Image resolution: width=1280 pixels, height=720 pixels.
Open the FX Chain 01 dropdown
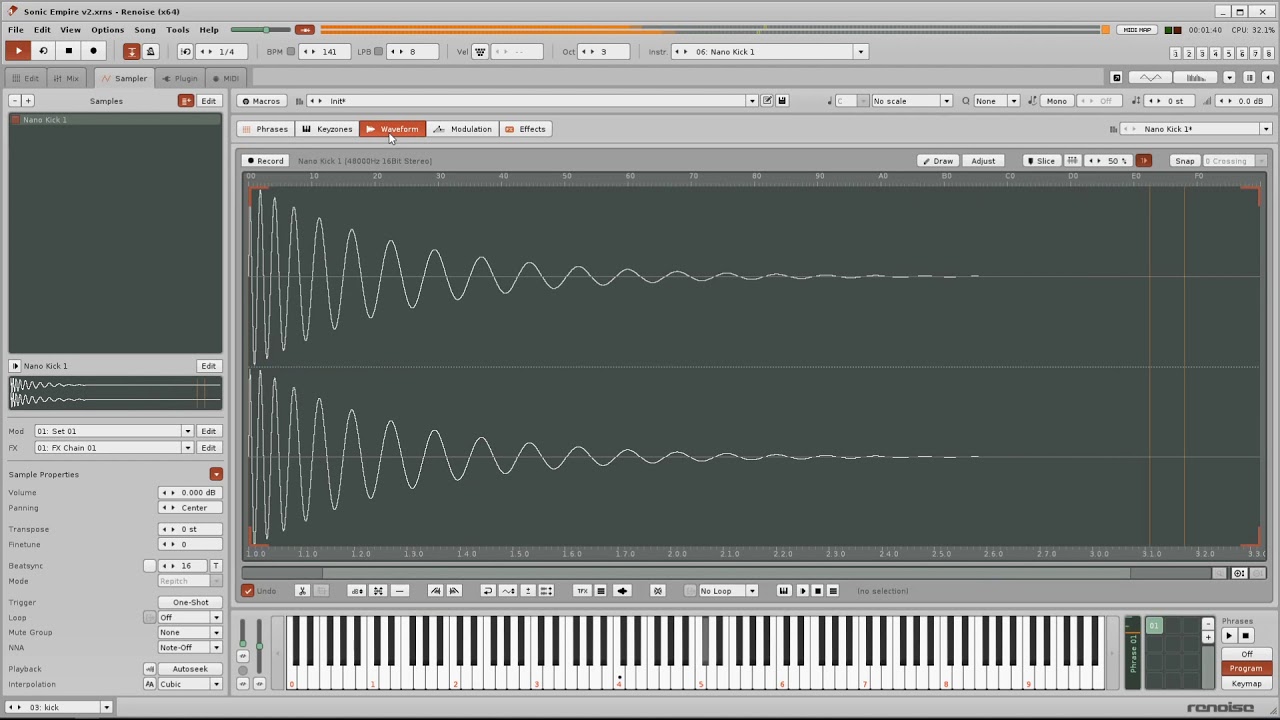click(114, 448)
